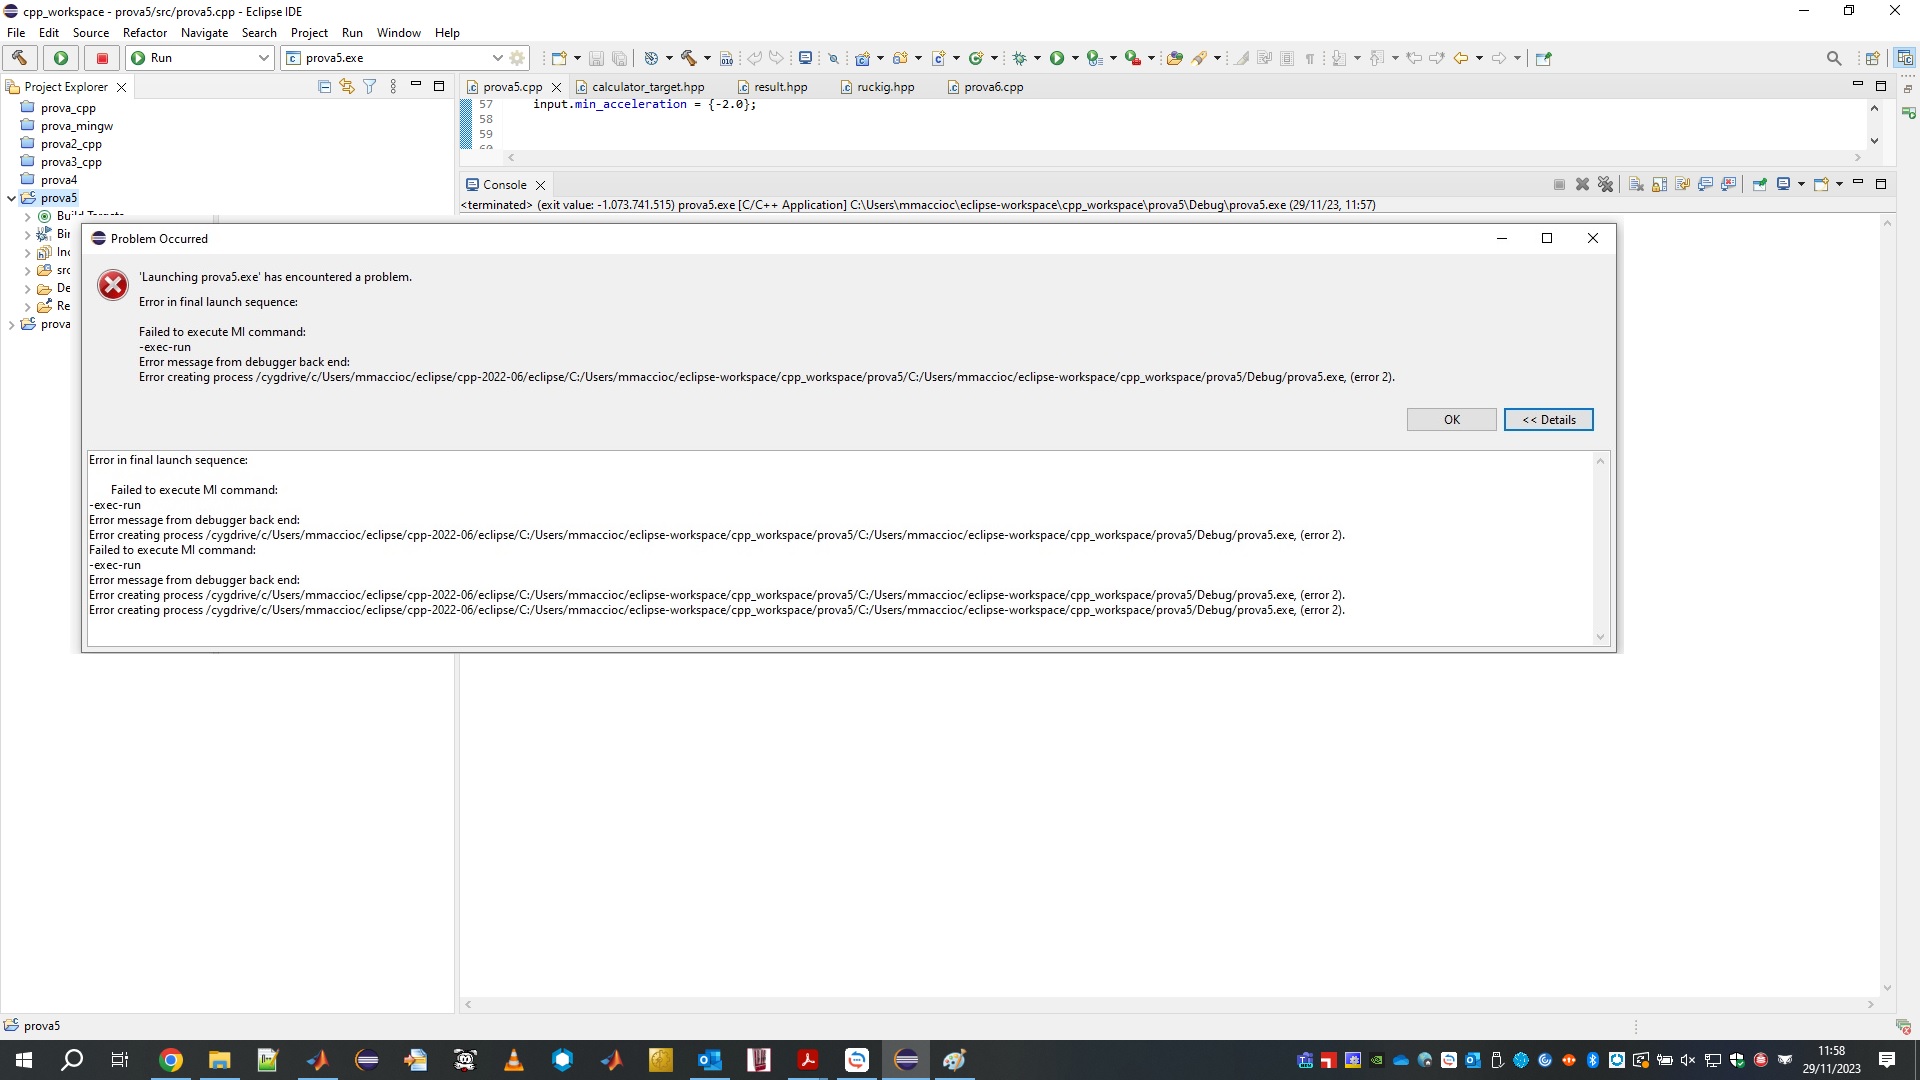Select the prova3_cpp project
Screen dimensions: 1920x1080
click(71, 162)
